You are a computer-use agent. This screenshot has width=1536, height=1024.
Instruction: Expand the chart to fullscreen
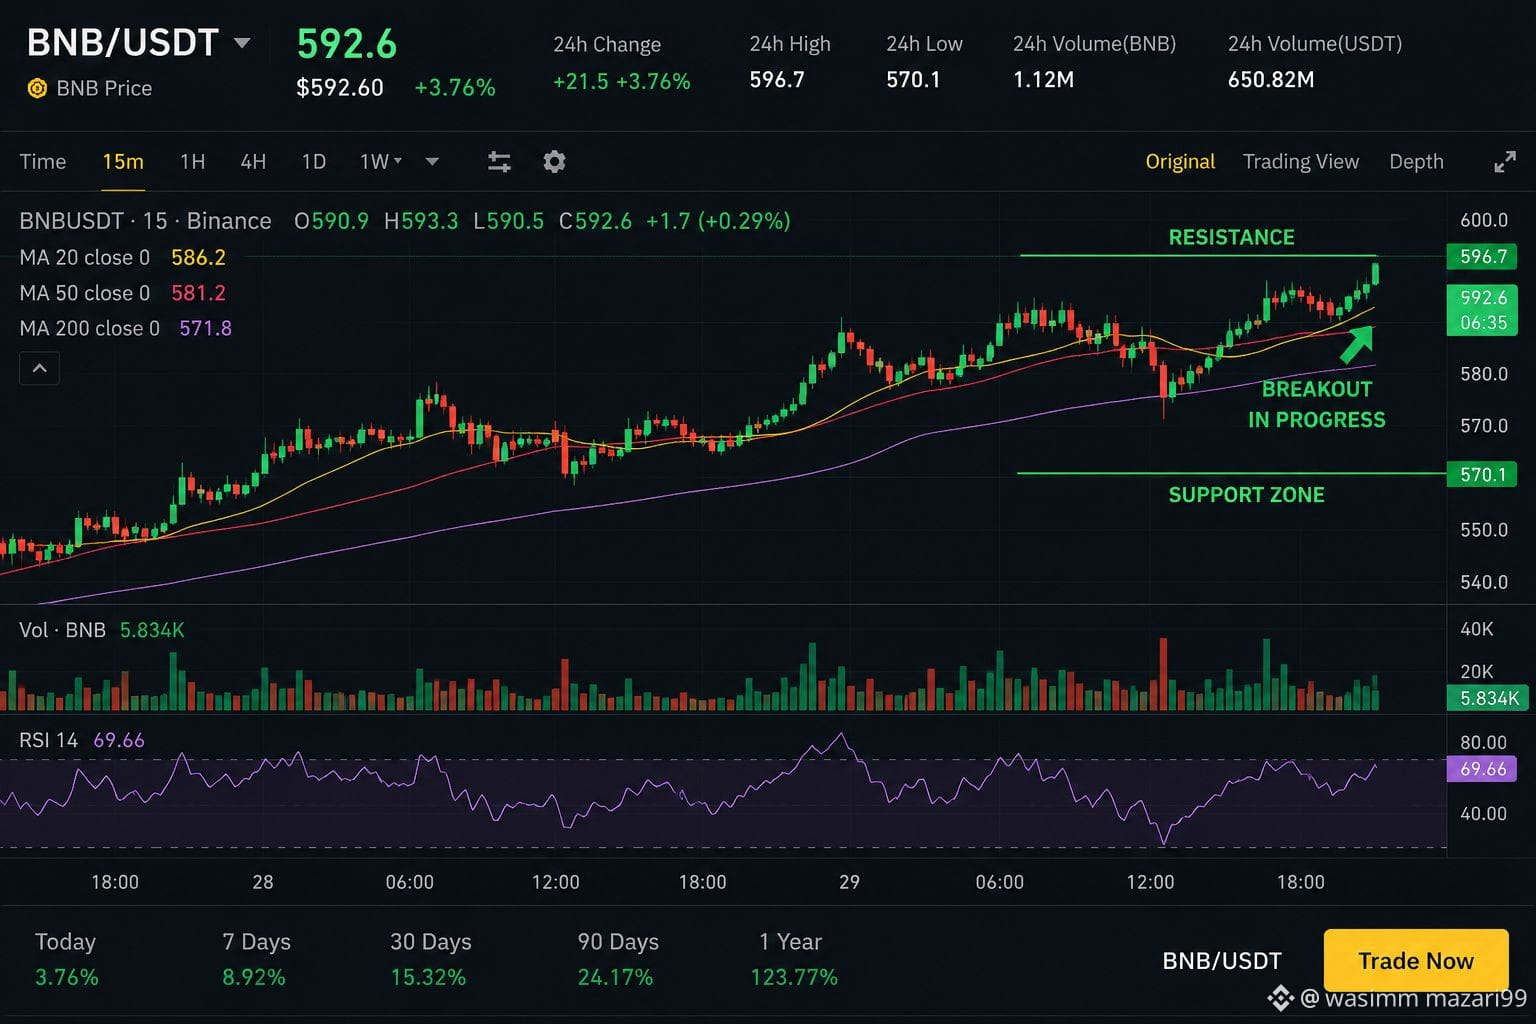coord(1505,161)
